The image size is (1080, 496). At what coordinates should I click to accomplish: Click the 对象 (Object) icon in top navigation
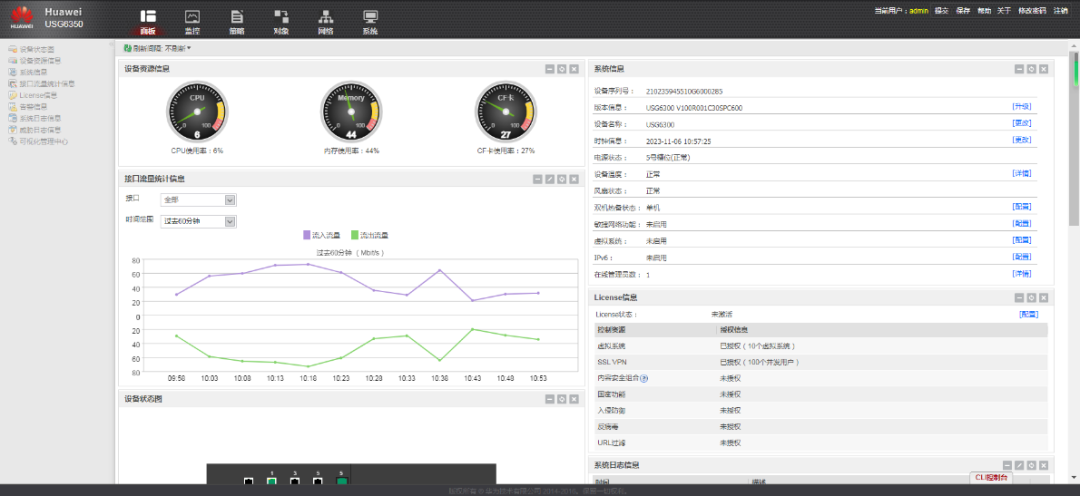pos(281,17)
